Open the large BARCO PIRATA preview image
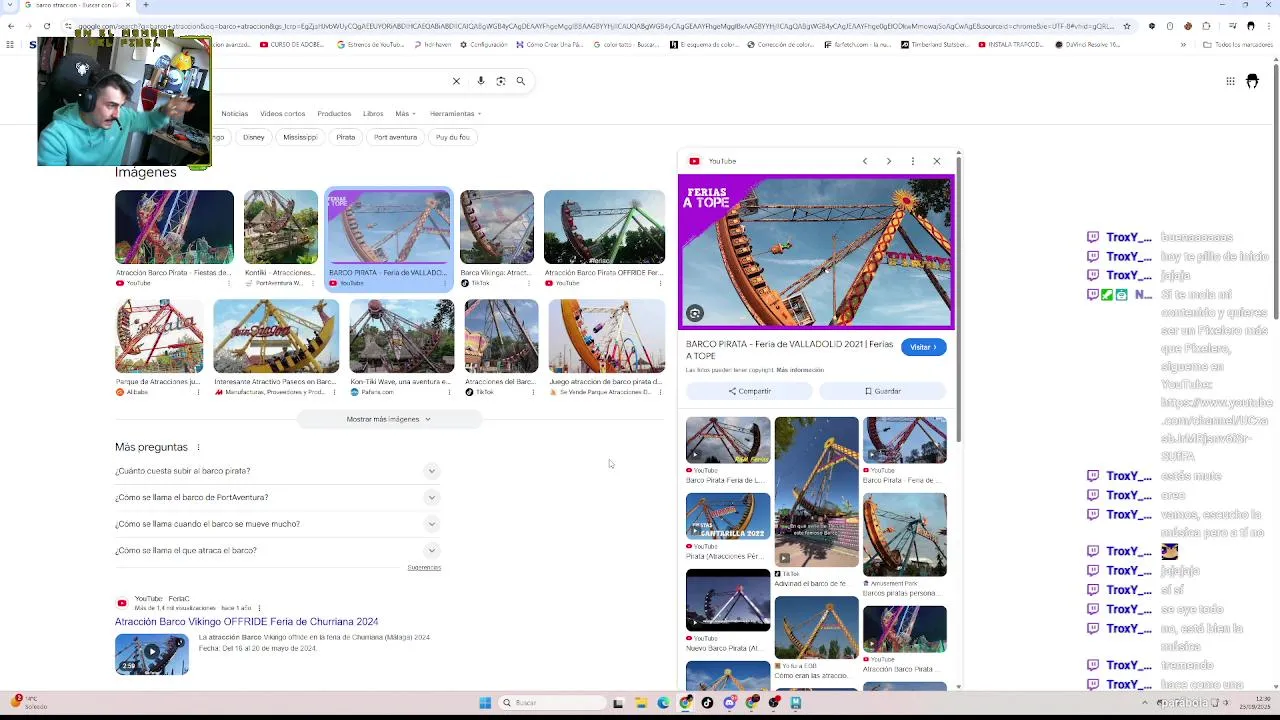This screenshot has height=720, width=1280. point(816,252)
